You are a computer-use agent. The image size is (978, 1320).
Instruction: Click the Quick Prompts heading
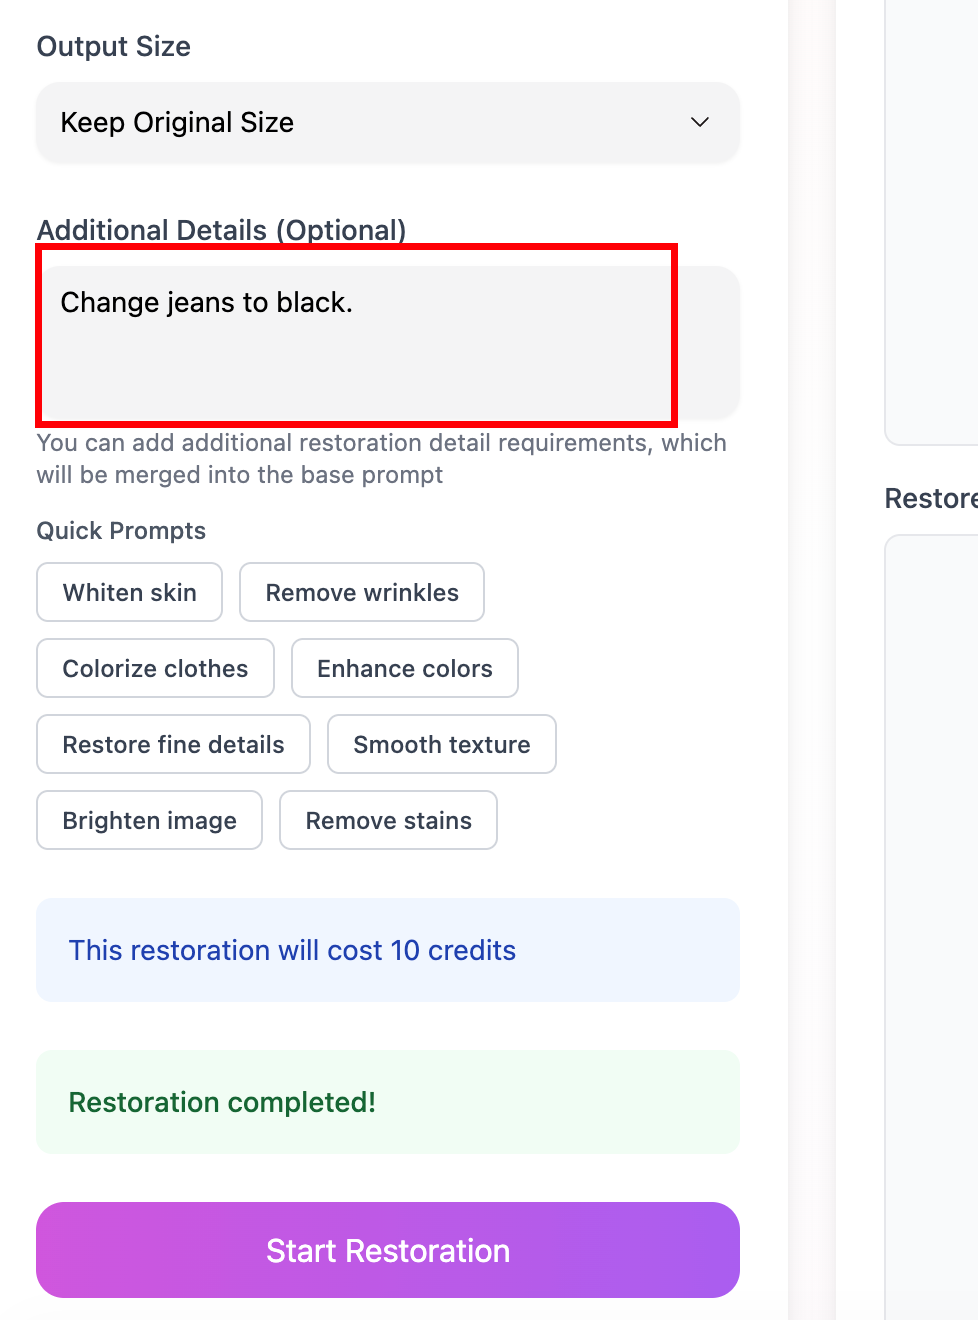click(121, 531)
